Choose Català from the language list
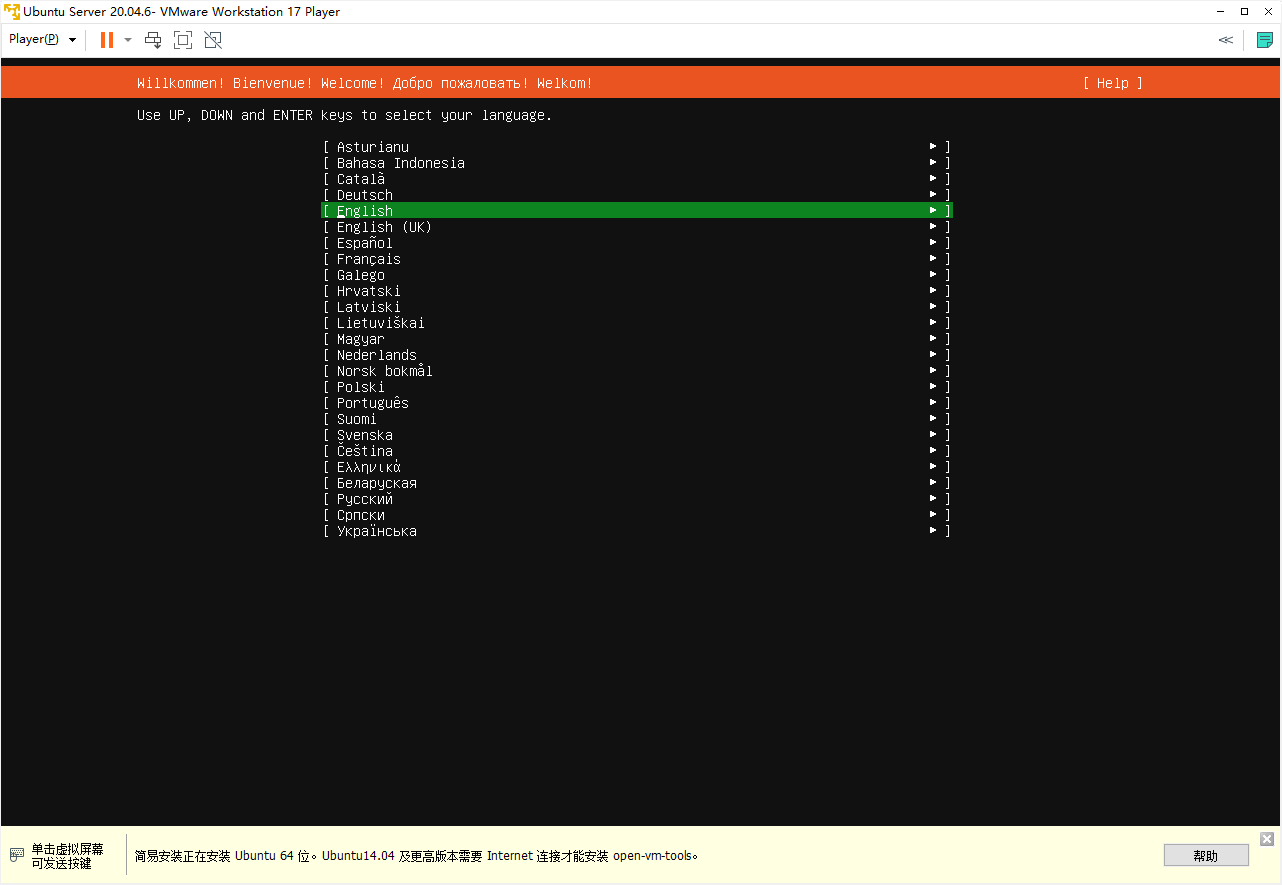The image size is (1282, 885). [x=637, y=179]
